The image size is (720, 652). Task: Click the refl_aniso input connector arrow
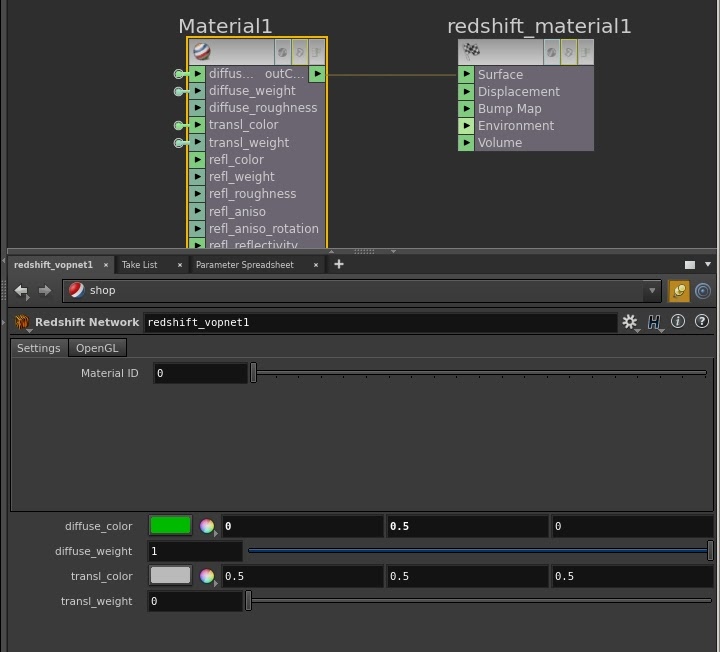click(x=197, y=211)
